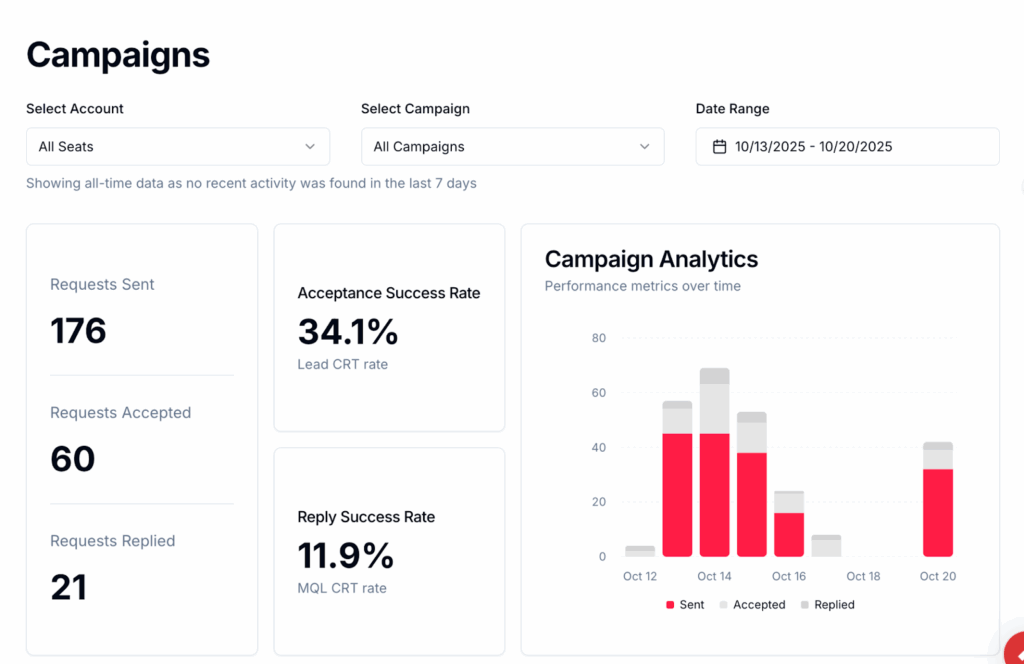
Task: Click the tallest Oct 14 chart bar
Action: [x=714, y=460]
